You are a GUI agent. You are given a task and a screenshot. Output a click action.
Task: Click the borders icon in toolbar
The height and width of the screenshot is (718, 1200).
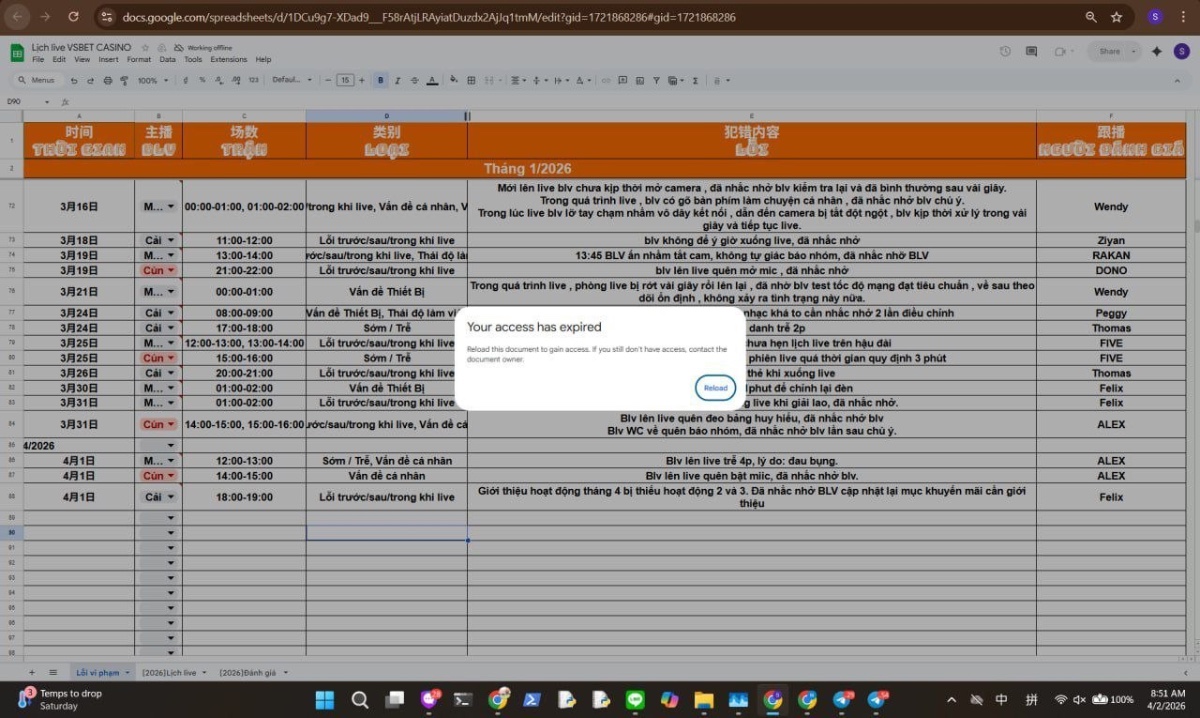(x=470, y=80)
